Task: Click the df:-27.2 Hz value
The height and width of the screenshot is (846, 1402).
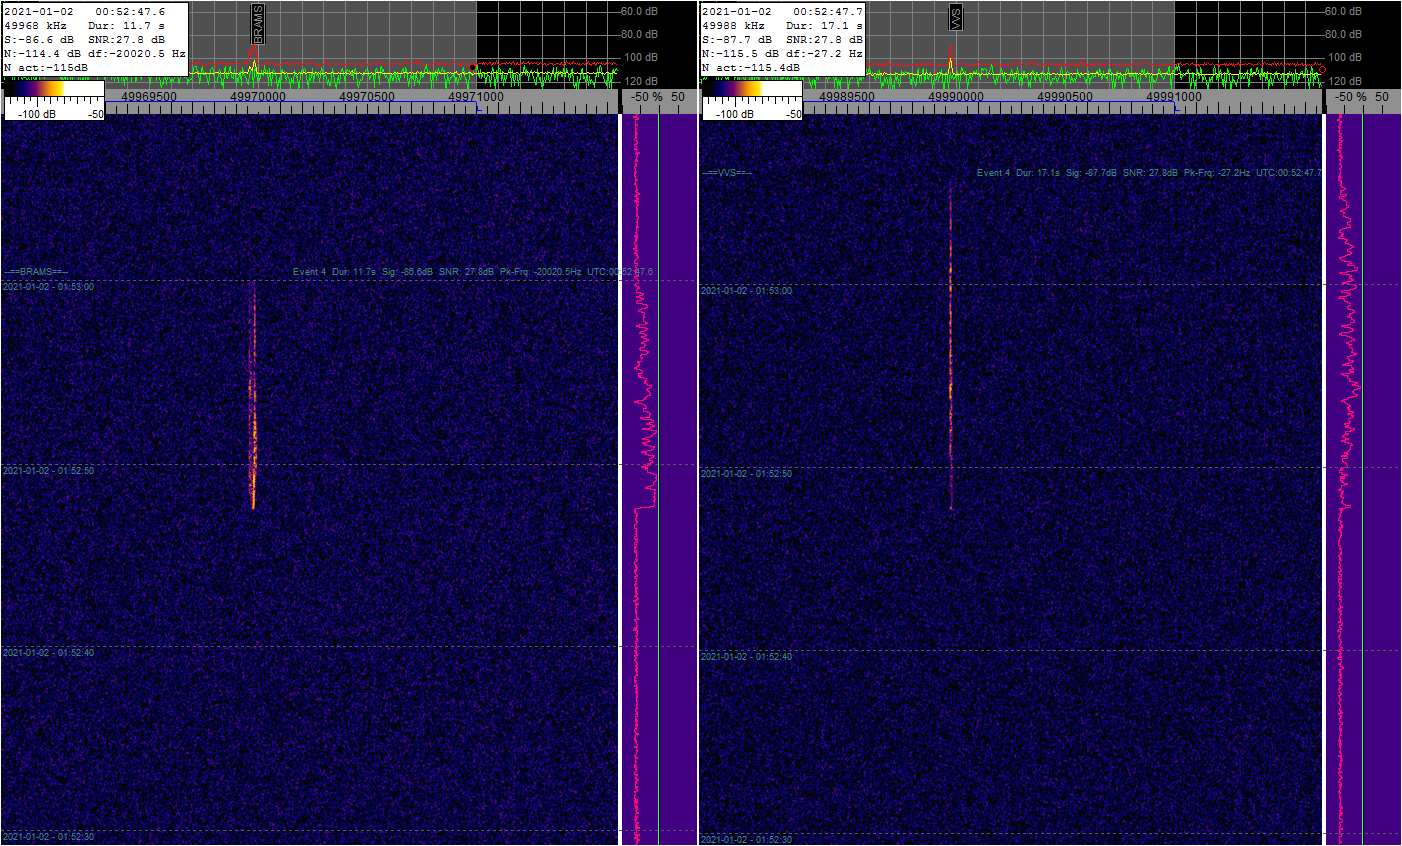Action: (825, 54)
